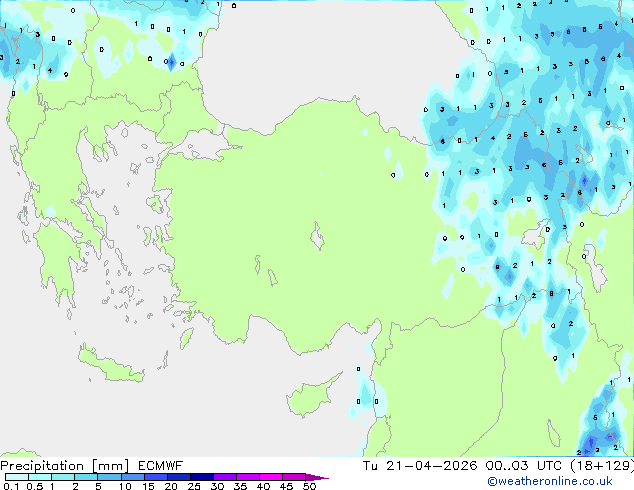Click the 0.1–0.5 mm legend swatch
Image resolution: width=634 pixels, height=490 pixels.
[17, 477]
